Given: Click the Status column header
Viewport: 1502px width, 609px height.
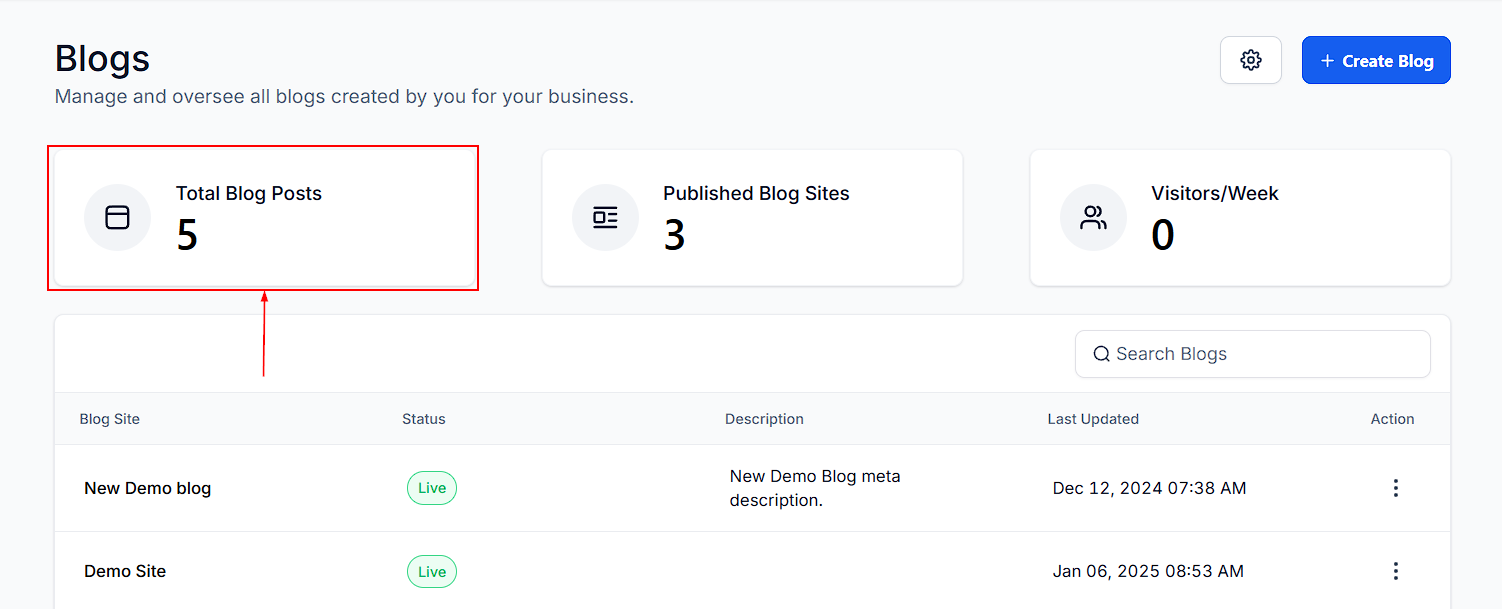Looking at the screenshot, I should (x=424, y=419).
